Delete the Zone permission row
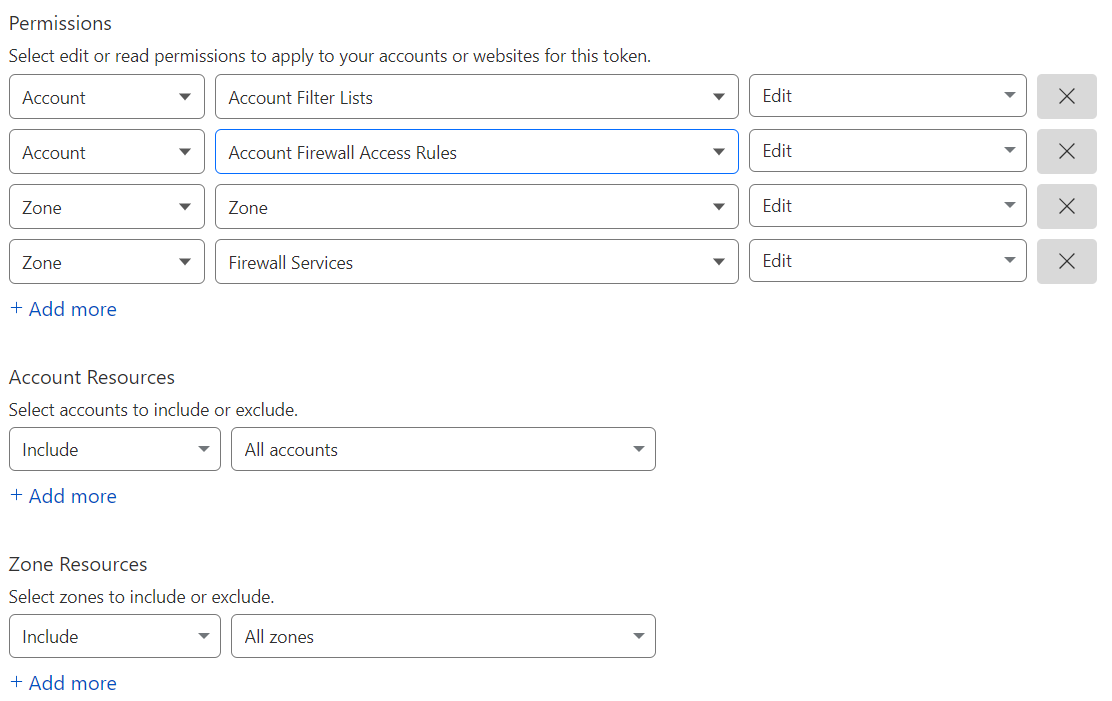 point(1066,206)
